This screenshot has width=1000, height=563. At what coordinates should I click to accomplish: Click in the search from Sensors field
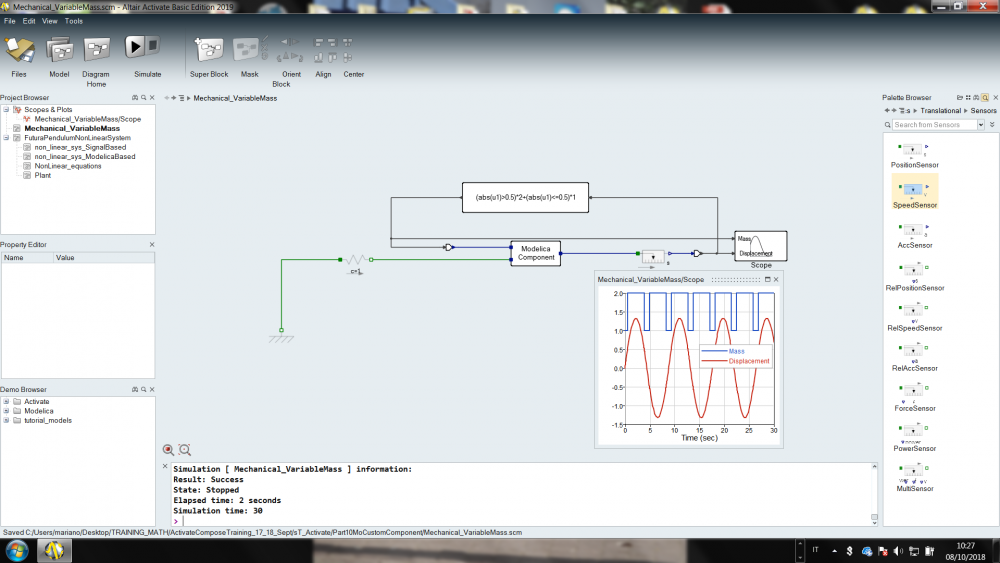tap(934, 125)
